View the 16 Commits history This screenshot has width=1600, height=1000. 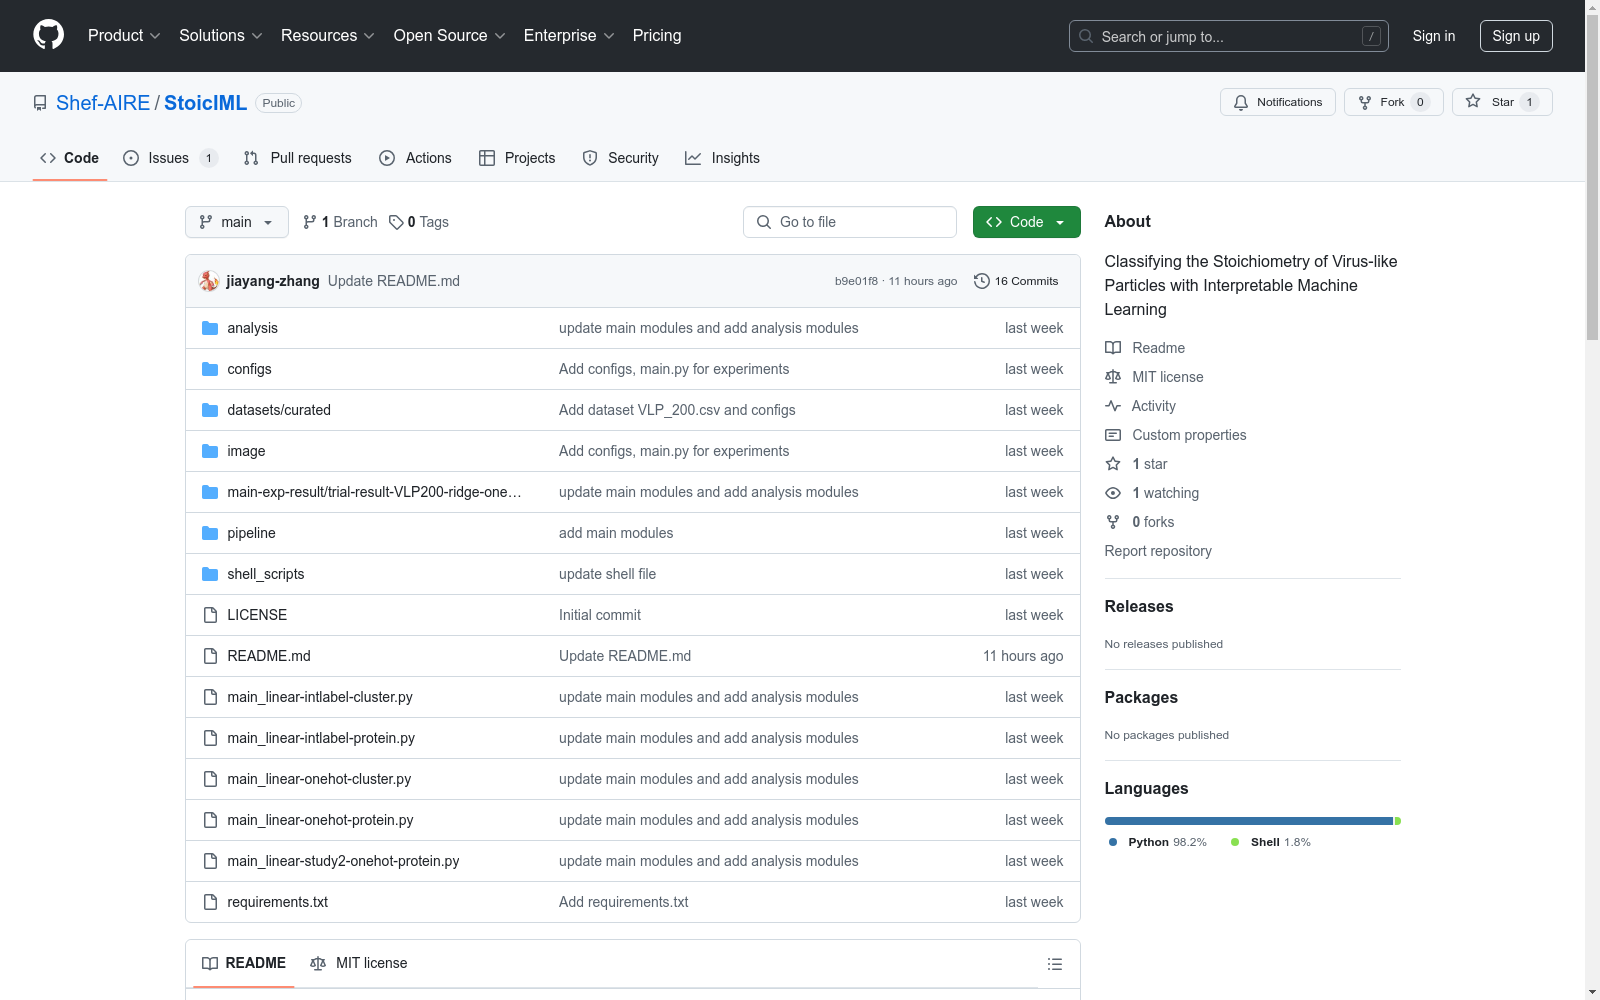coord(1016,281)
